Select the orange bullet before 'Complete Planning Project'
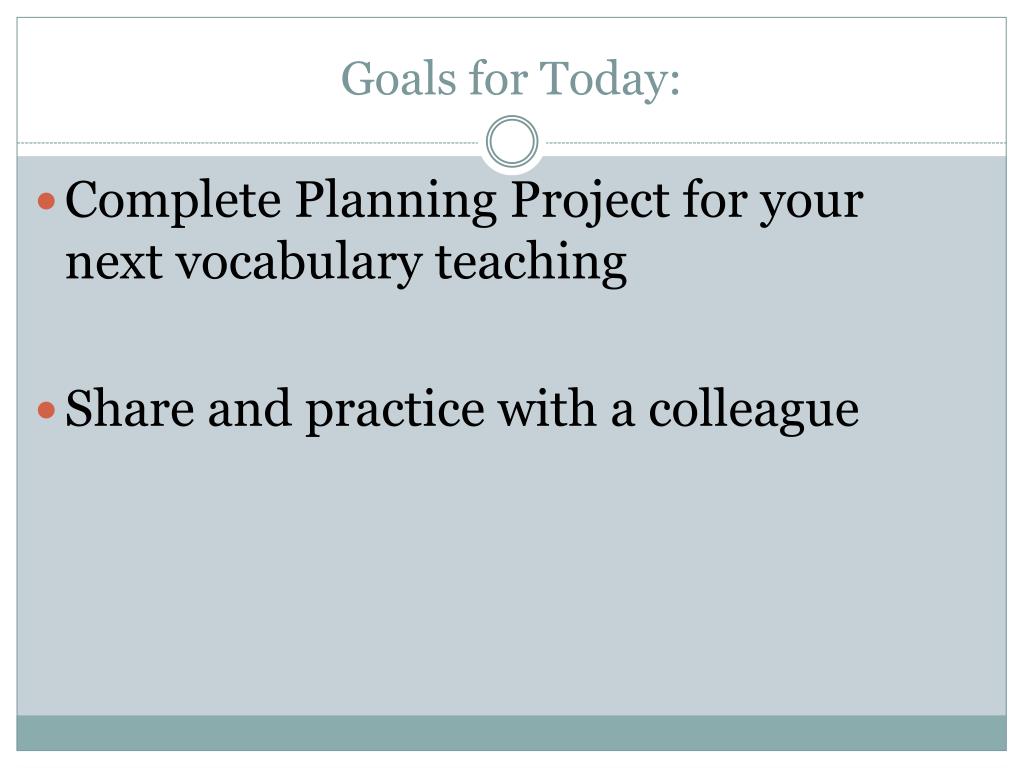This screenshot has height=768, width=1024. click(46, 201)
